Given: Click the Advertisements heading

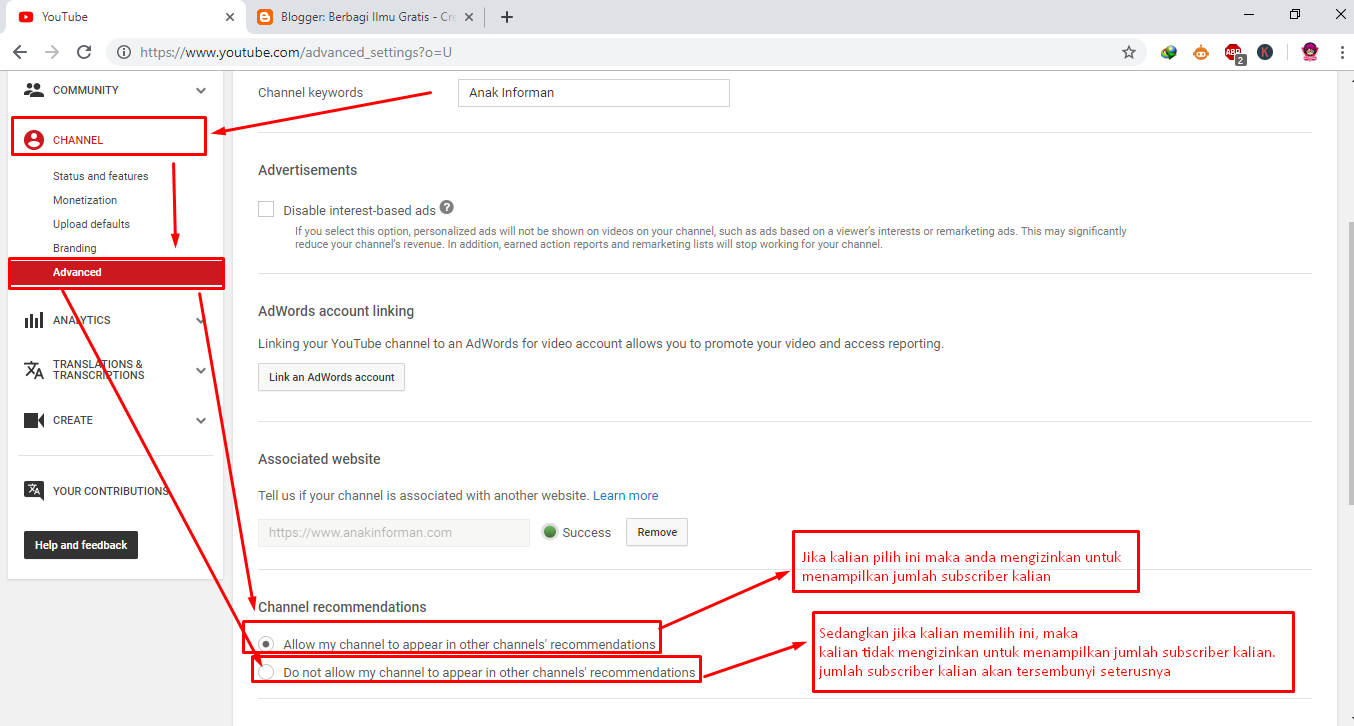Looking at the screenshot, I should tap(307, 170).
